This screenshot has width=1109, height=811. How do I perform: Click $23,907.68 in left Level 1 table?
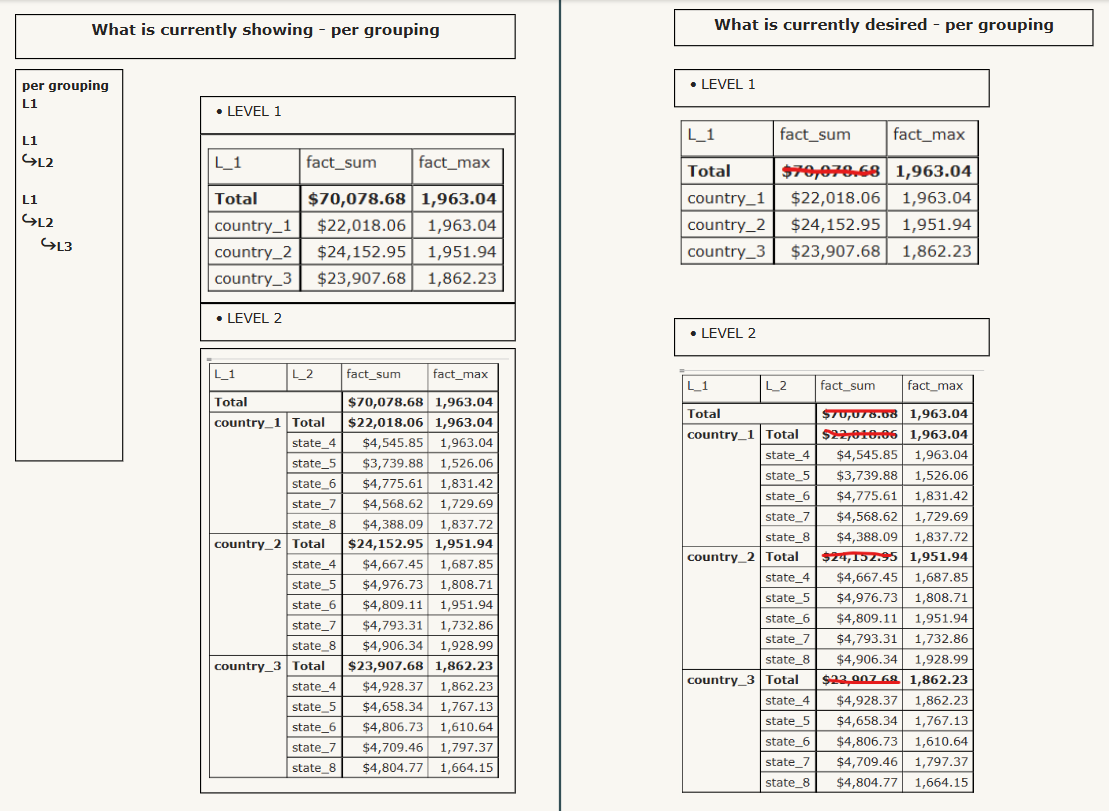[361, 279]
